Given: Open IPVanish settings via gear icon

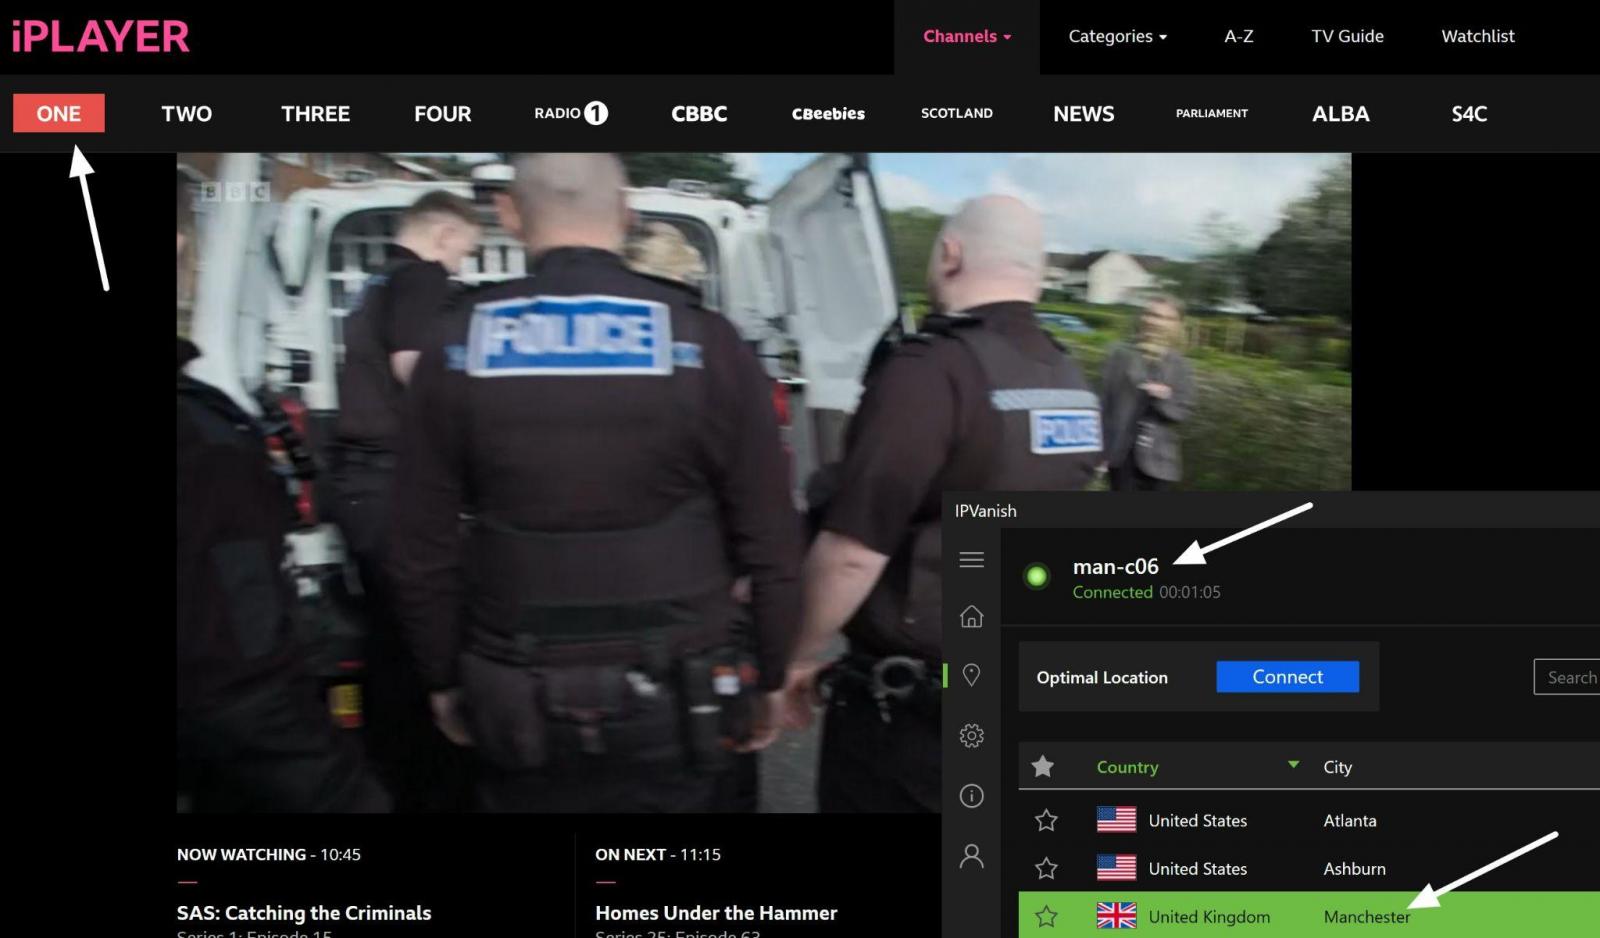Looking at the screenshot, I should [971, 735].
